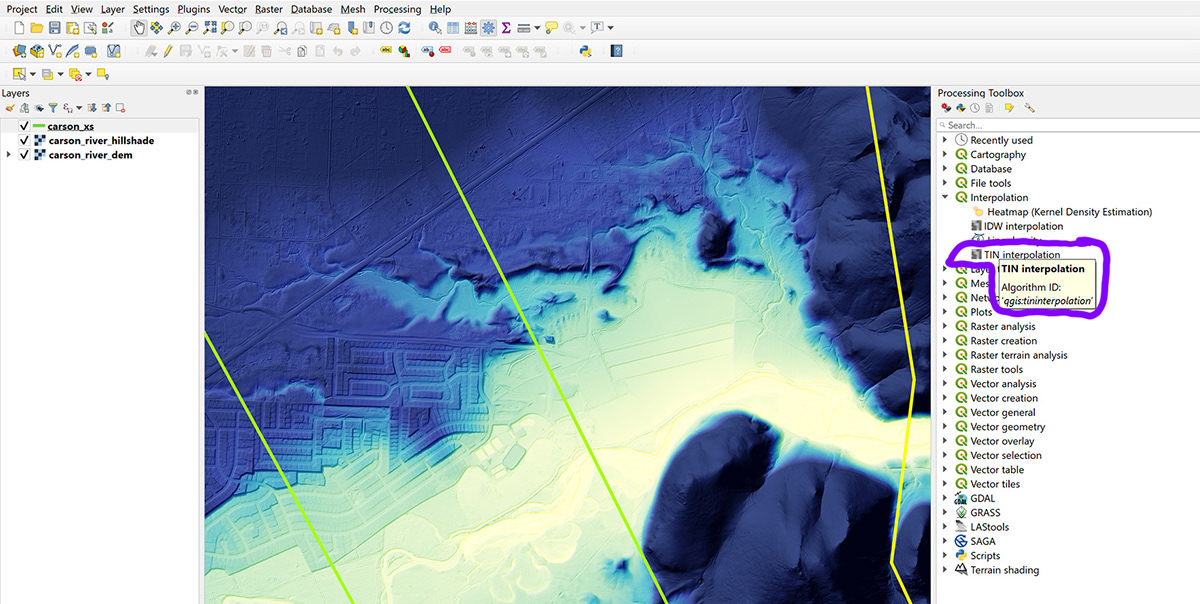Open the Processing Toolbox options wrench icon
The height and width of the screenshot is (604, 1200).
(1030, 107)
